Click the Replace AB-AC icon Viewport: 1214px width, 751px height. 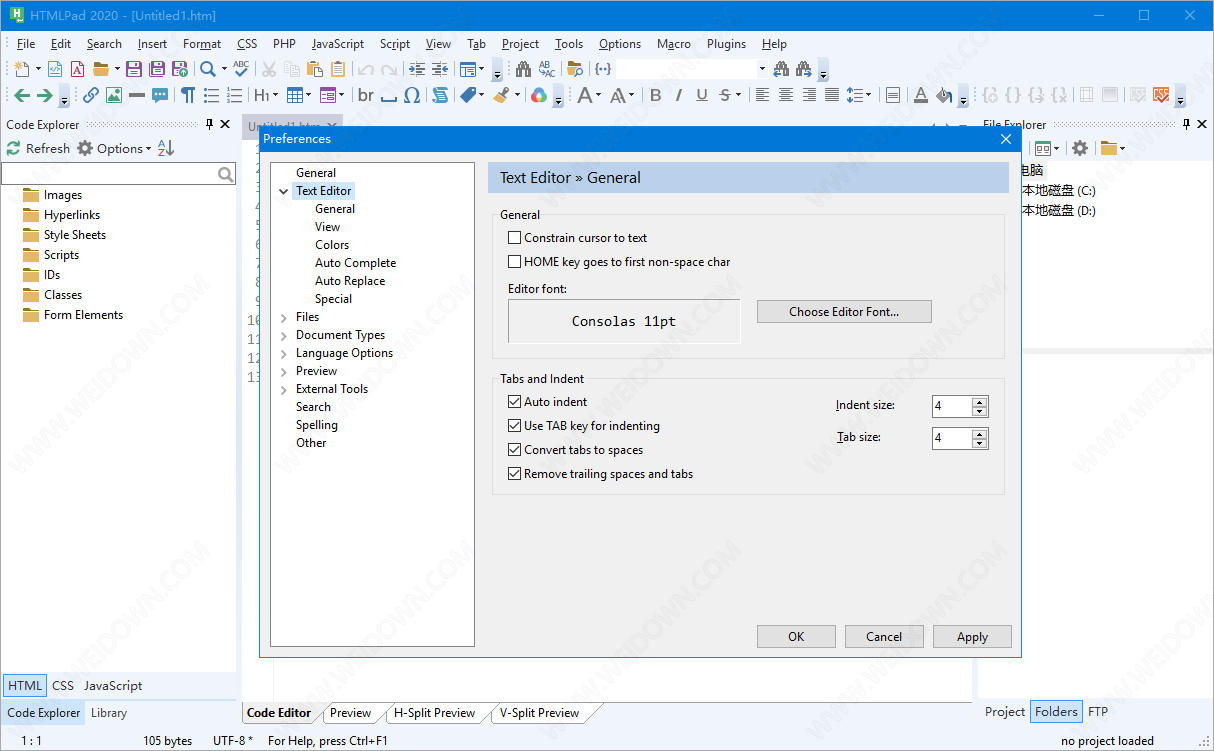pyautogui.click(x=547, y=69)
